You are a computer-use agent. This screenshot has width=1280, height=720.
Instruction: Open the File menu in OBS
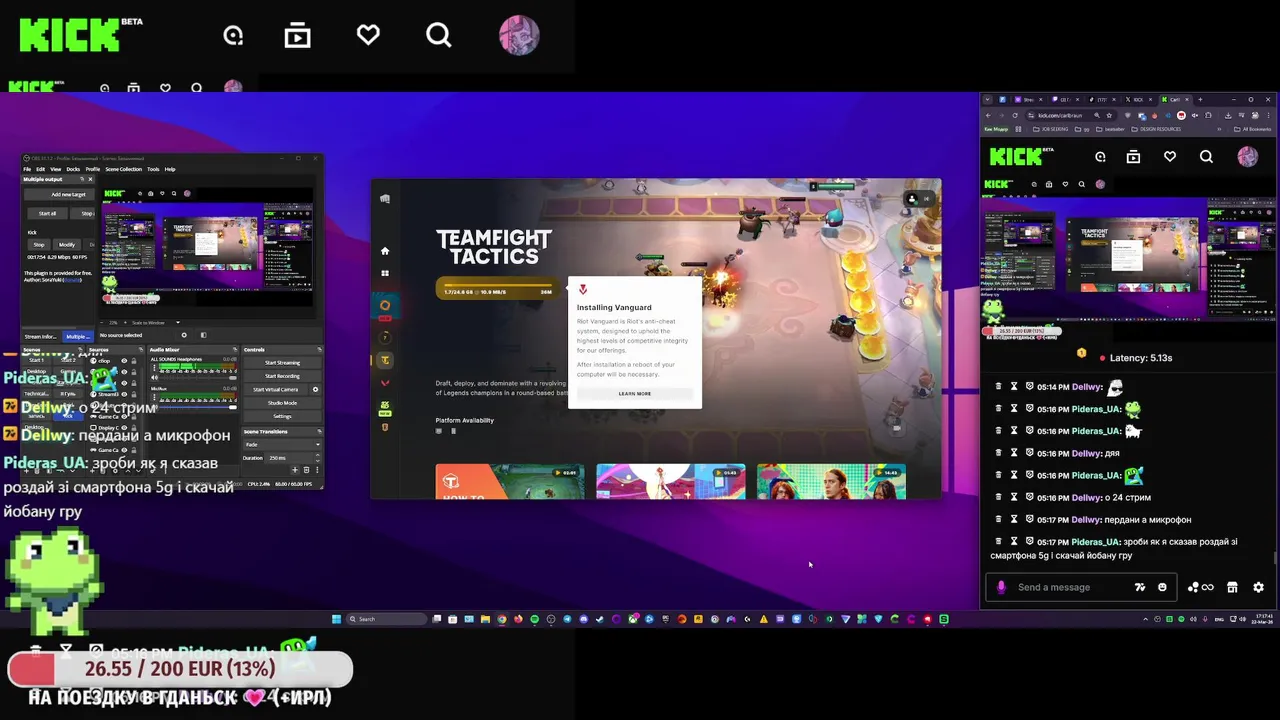(27, 169)
